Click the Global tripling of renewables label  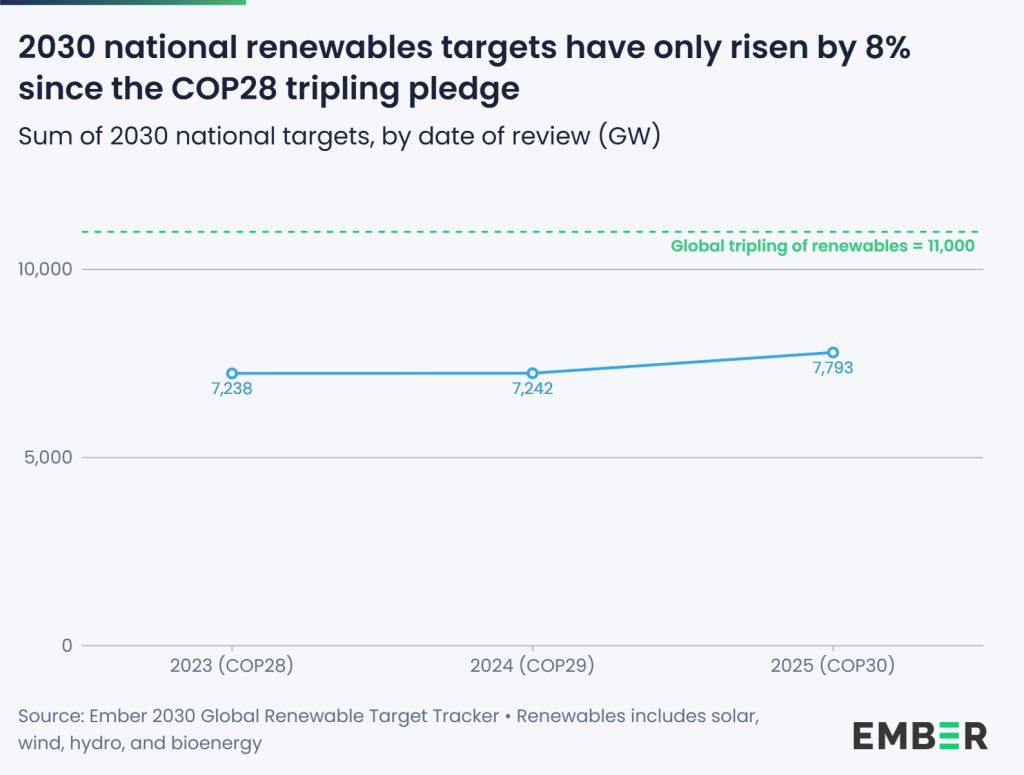click(x=822, y=246)
